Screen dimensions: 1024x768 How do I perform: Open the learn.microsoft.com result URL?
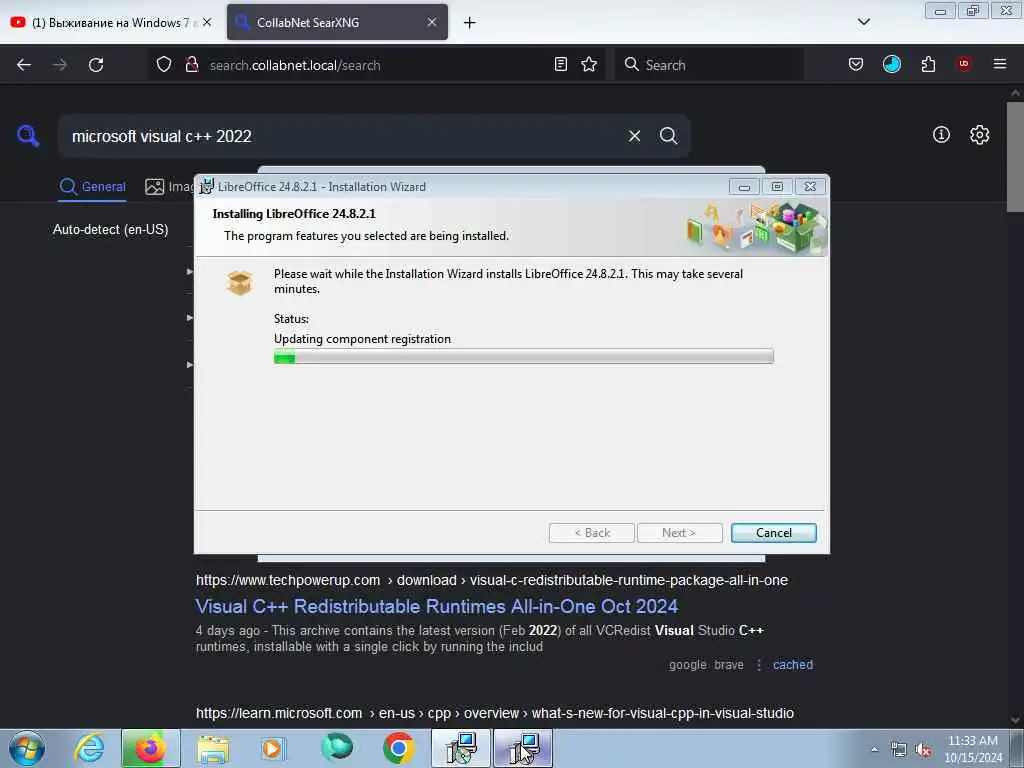point(495,713)
